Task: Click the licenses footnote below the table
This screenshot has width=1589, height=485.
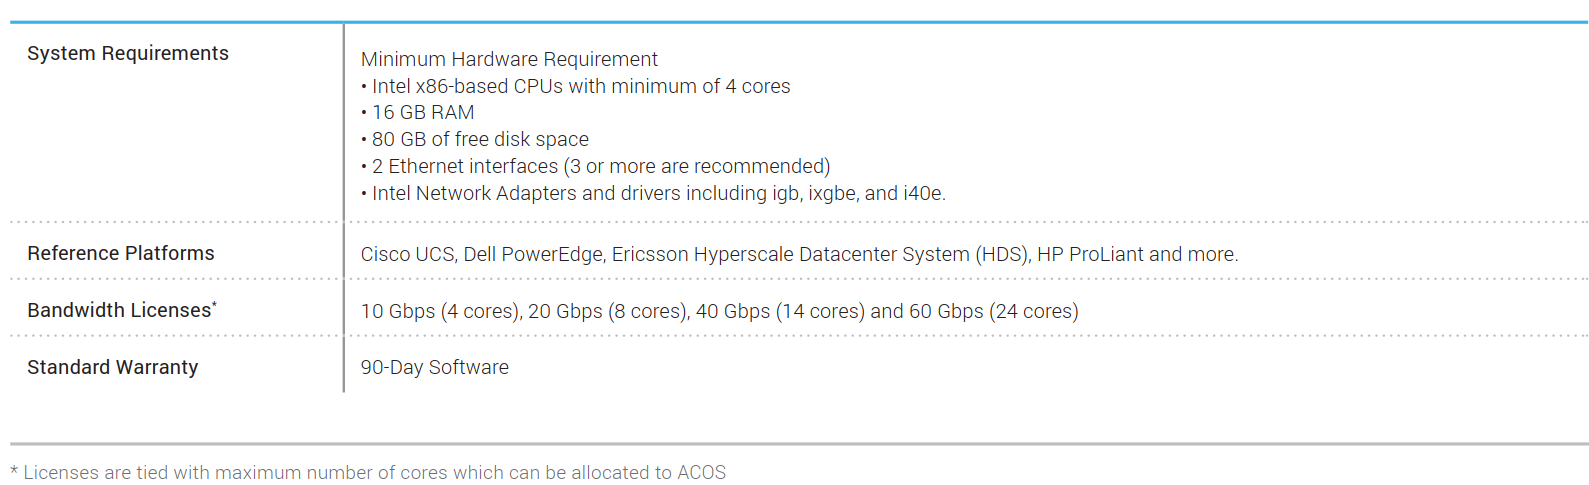Action: click(368, 473)
